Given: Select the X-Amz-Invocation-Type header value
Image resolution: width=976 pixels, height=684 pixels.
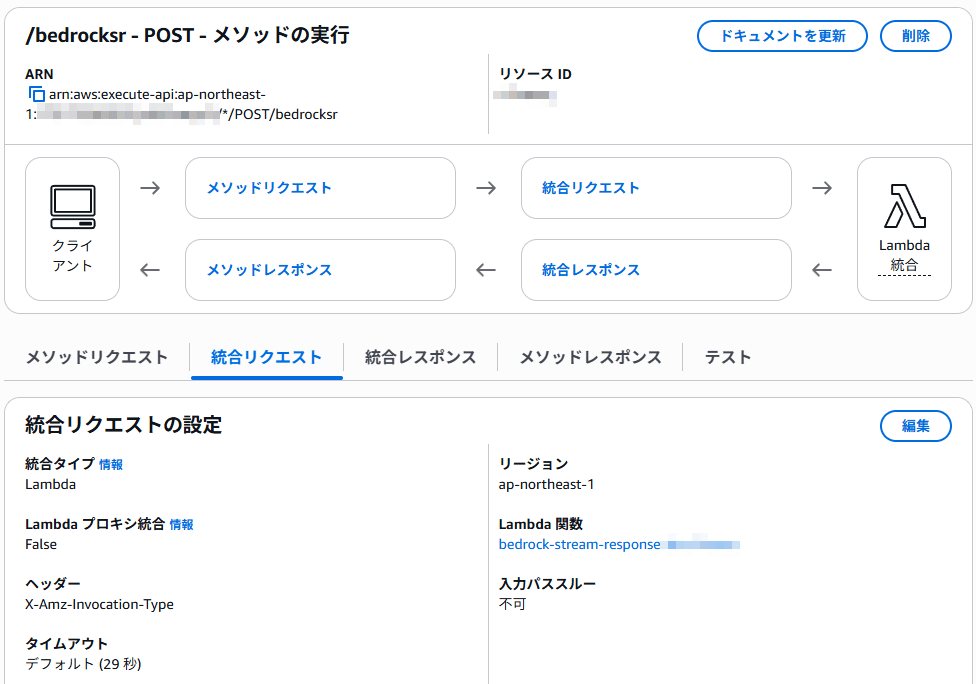Looking at the screenshot, I should (100, 604).
